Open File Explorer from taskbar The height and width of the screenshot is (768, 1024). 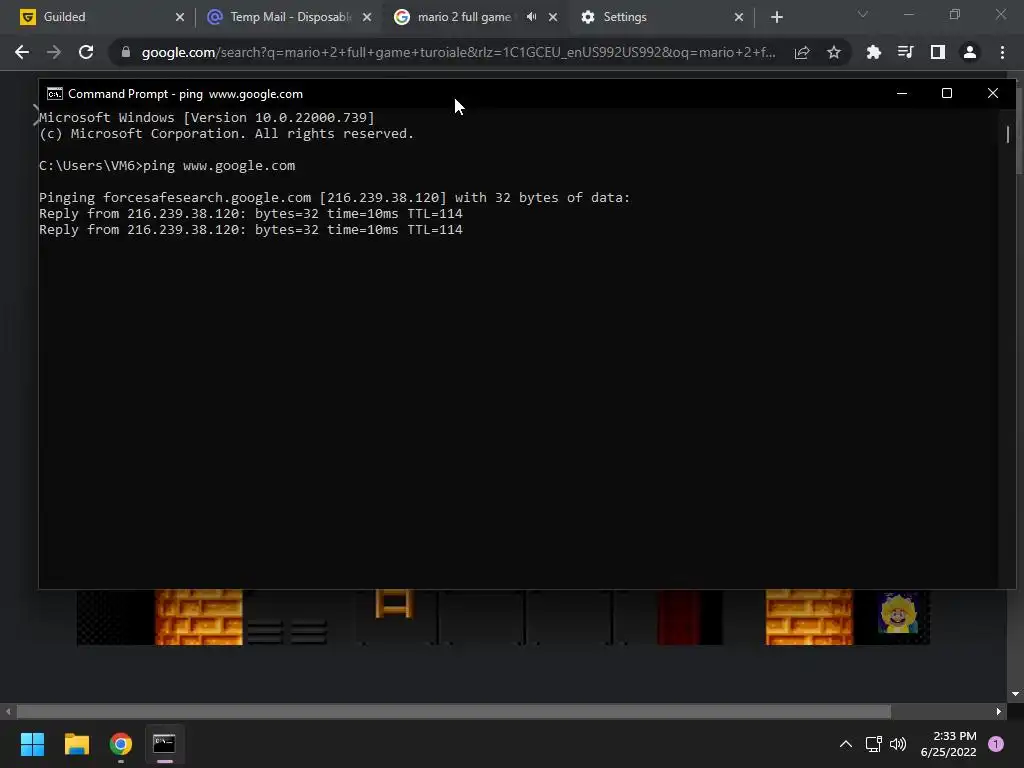click(x=76, y=744)
